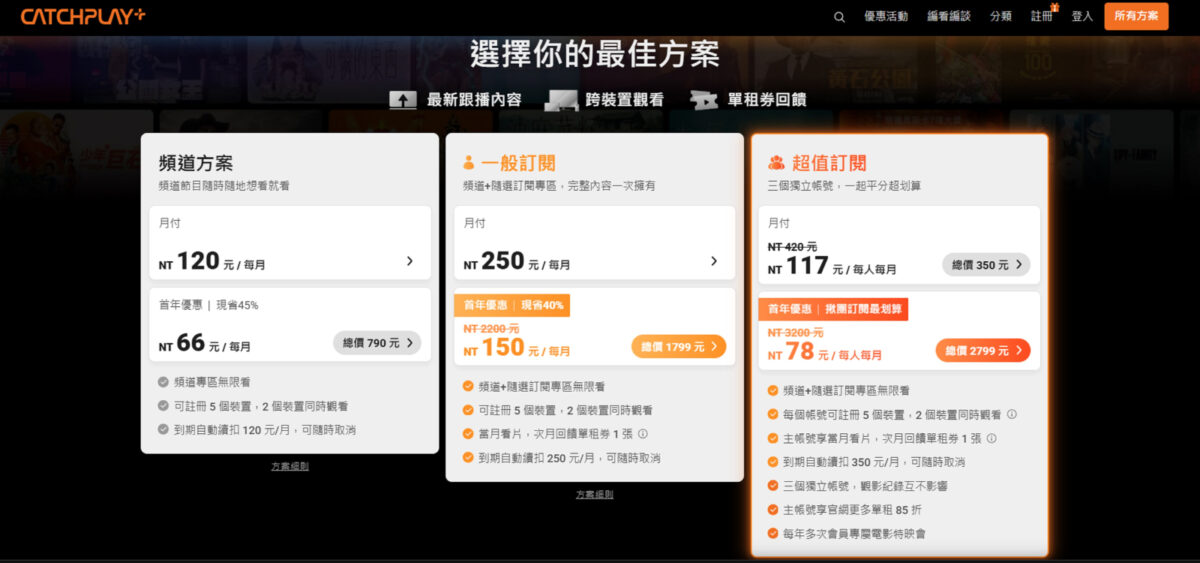Click info icon next to 2 個裝置同時觀看 in 超值訂閱

(x=1011, y=414)
